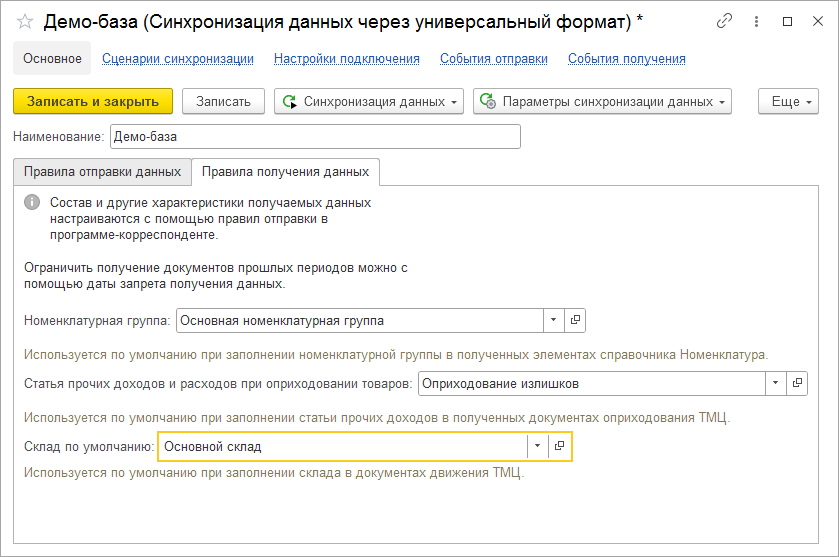Add form to favorites with star icon
Viewport: 839px width, 557px height.
[25, 21]
